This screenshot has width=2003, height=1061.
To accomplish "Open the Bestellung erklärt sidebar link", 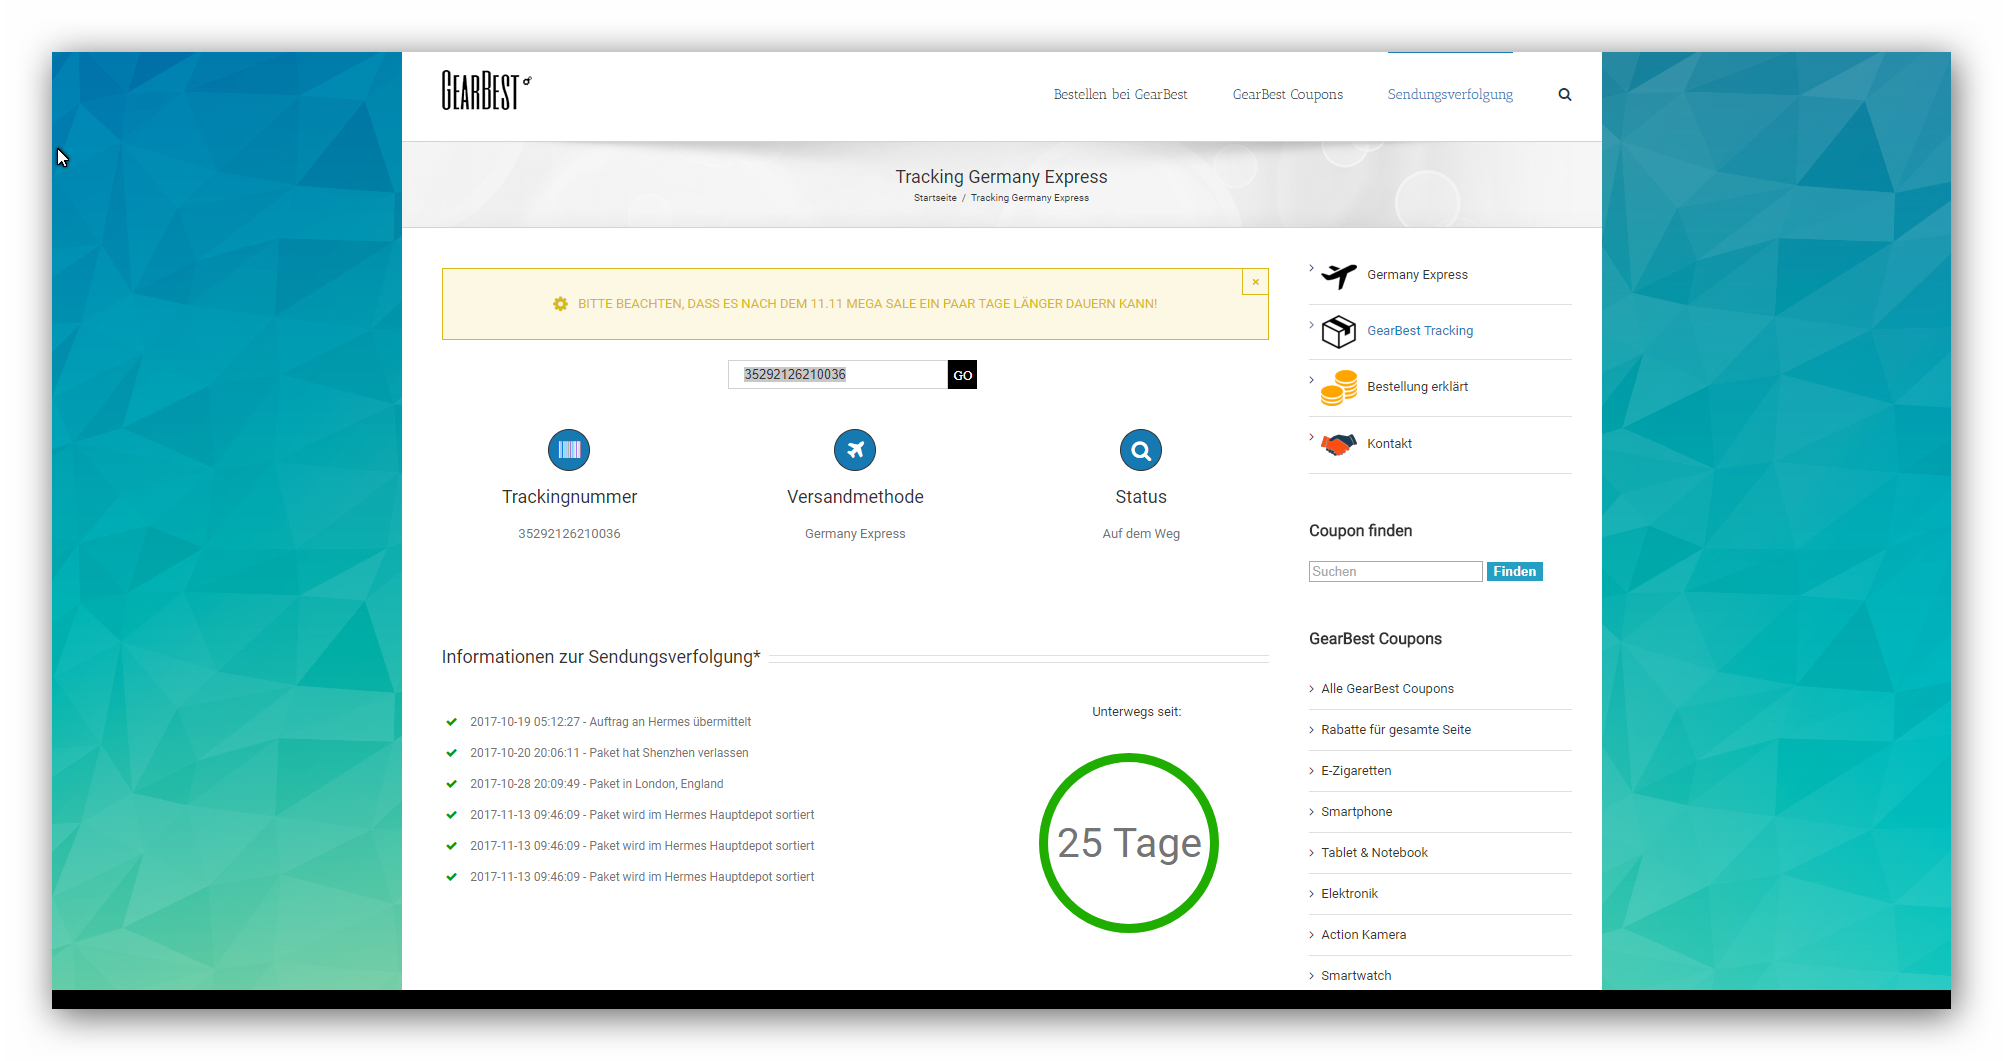I will click(1417, 387).
